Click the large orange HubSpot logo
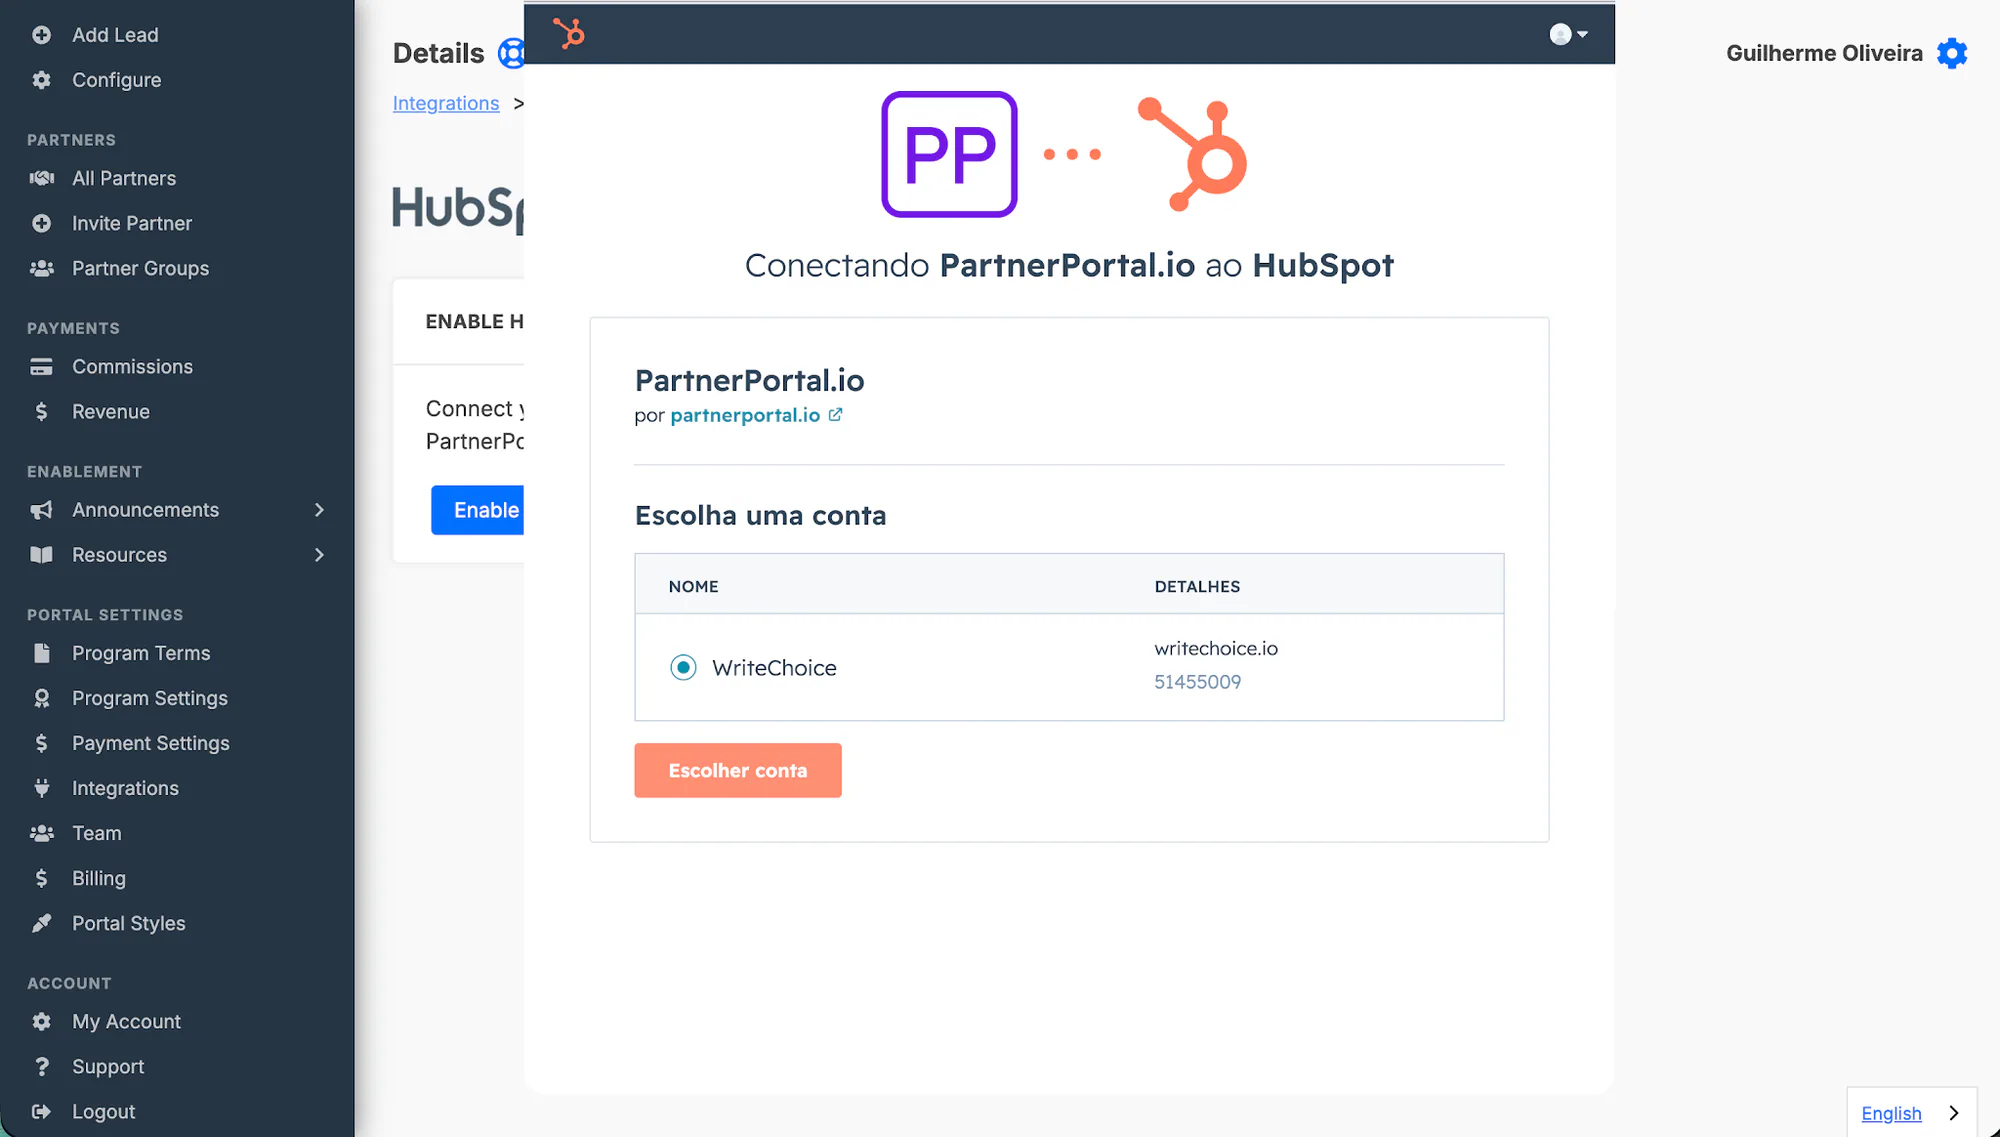This screenshot has width=2000, height=1137. pyautogui.click(x=1193, y=154)
